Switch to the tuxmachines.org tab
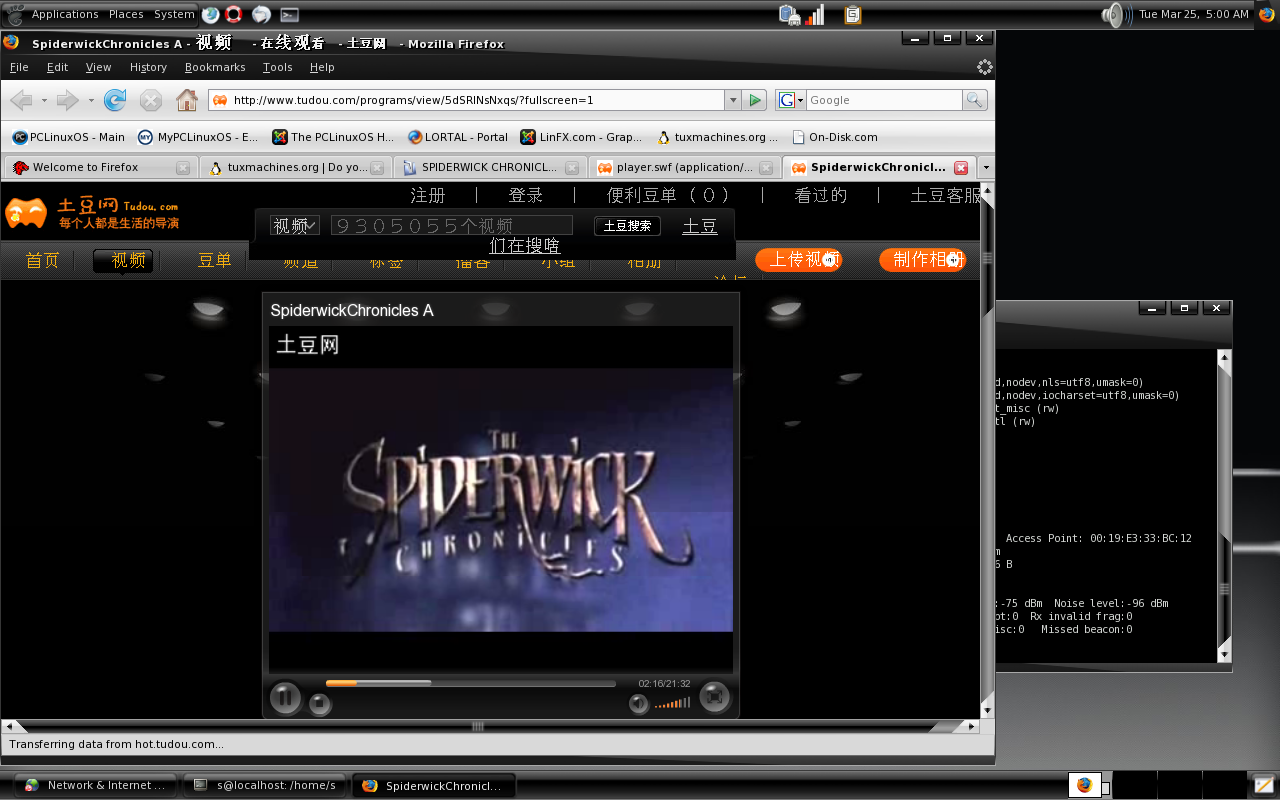 [x=295, y=167]
